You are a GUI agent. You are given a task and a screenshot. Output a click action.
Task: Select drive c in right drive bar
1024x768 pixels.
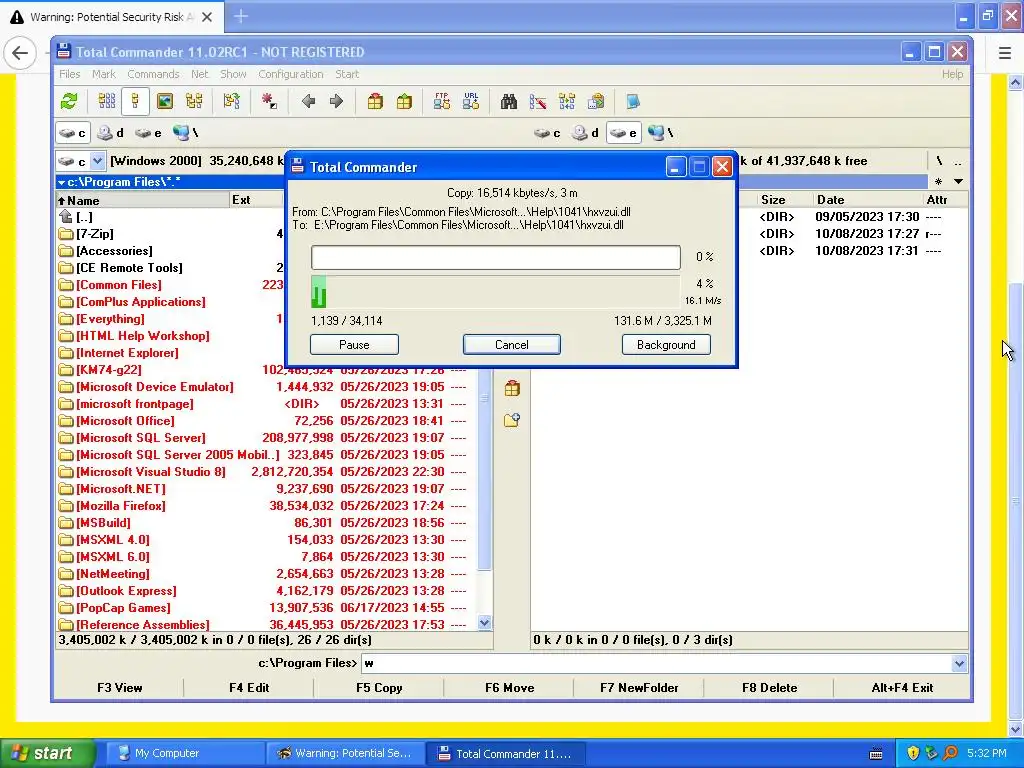(547, 133)
